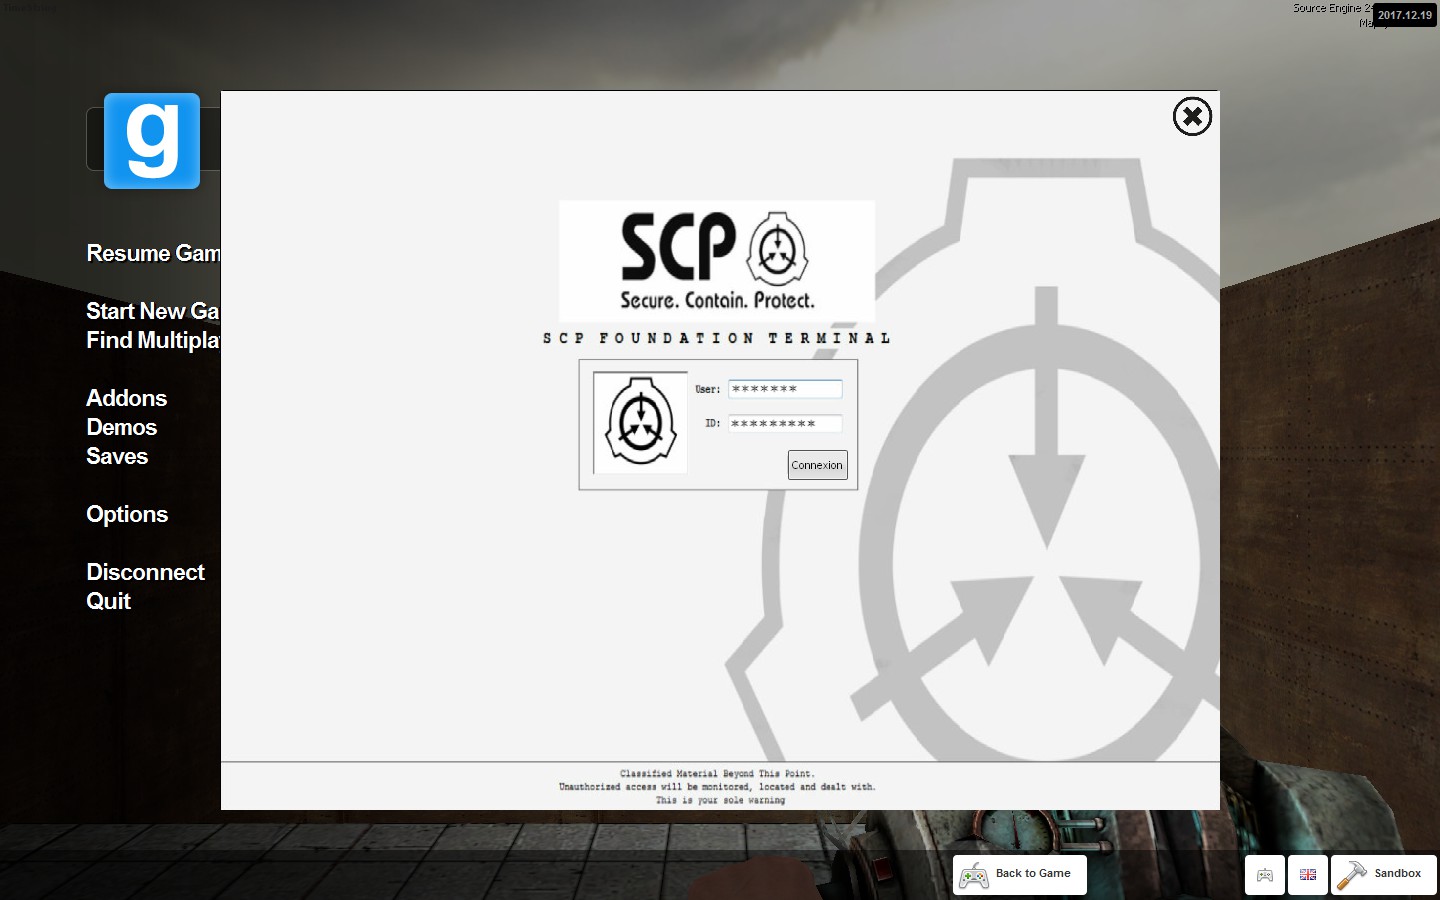The height and width of the screenshot is (900, 1440).
Task: Click the User: label
Action: click(708, 389)
